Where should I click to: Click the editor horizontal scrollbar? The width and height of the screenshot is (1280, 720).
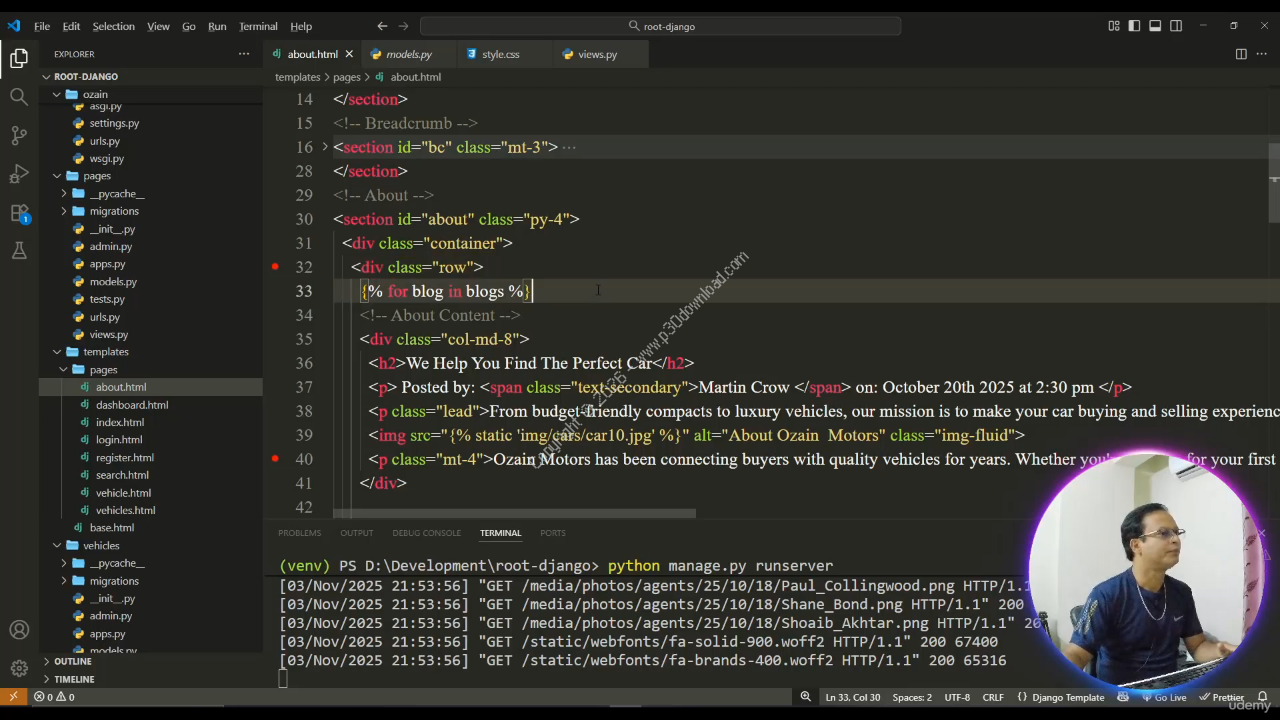click(x=515, y=514)
